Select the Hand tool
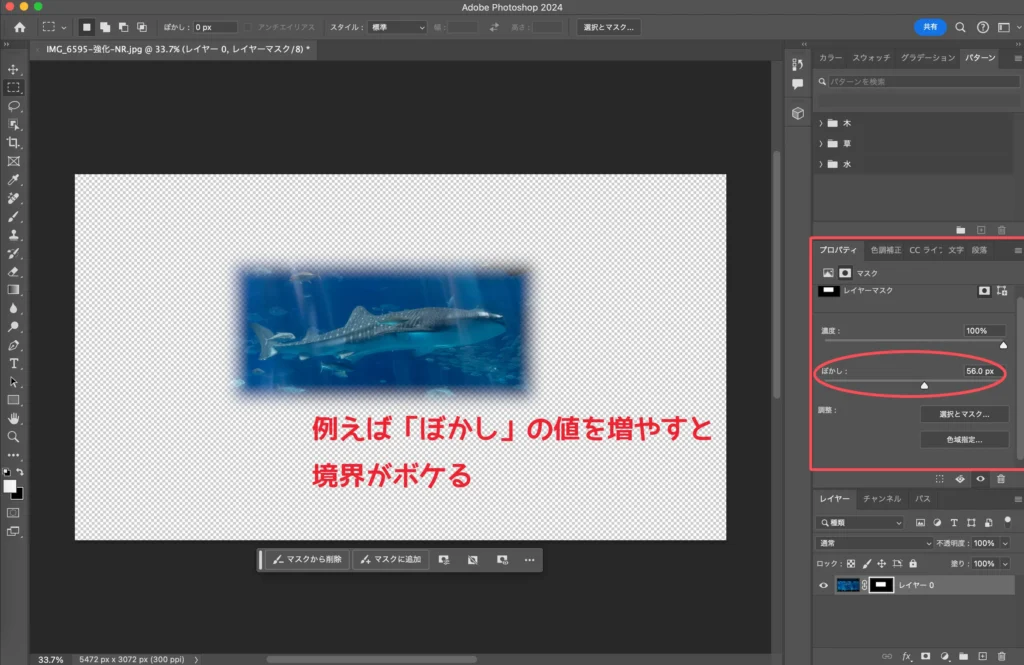This screenshot has height=665, width=1024. click(x=14, y=418)
